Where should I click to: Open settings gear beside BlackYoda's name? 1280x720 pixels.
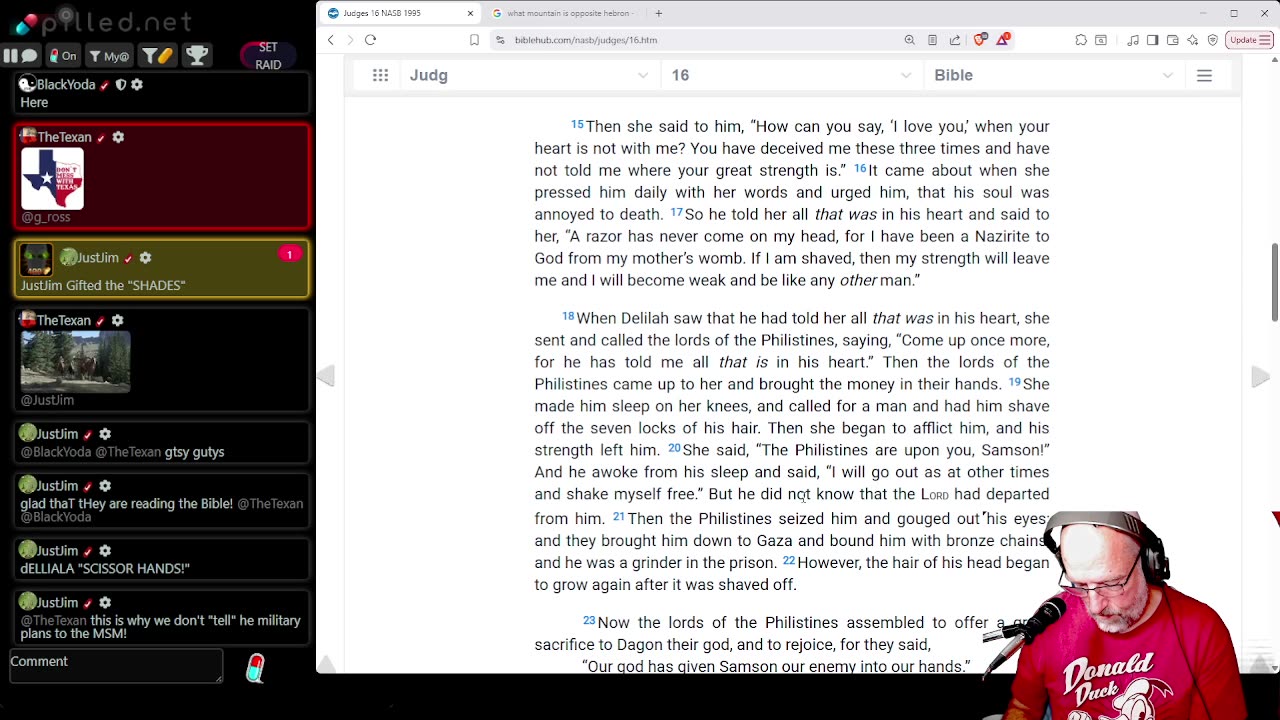coord(137,85)
